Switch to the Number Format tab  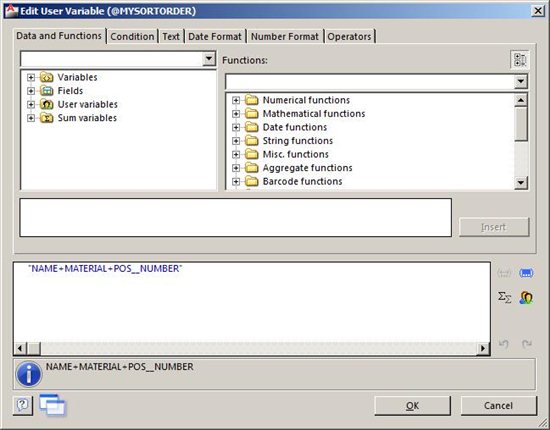(284, 36)
